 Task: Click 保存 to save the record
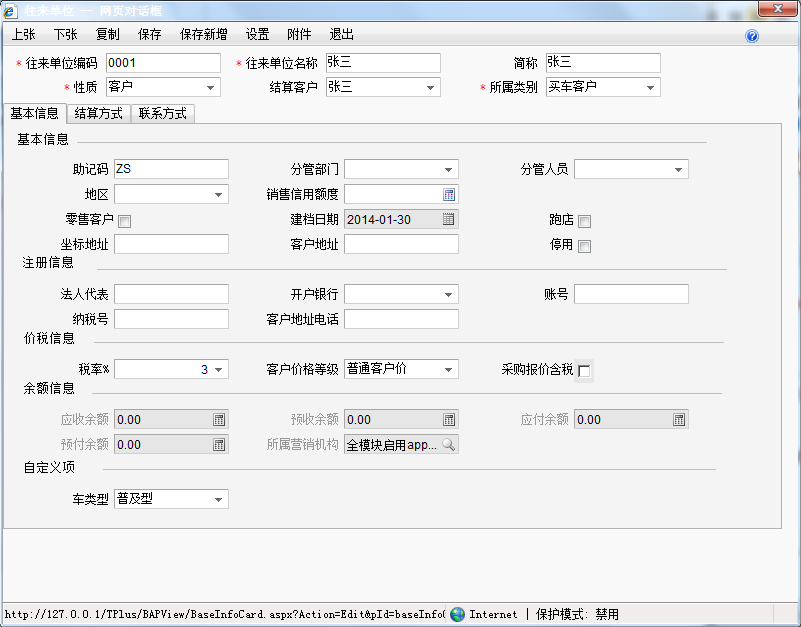click(150, 34)
